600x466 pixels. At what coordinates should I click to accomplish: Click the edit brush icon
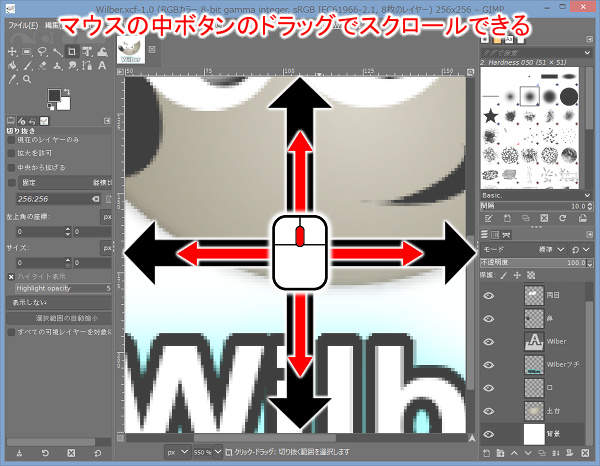(488, 218)
